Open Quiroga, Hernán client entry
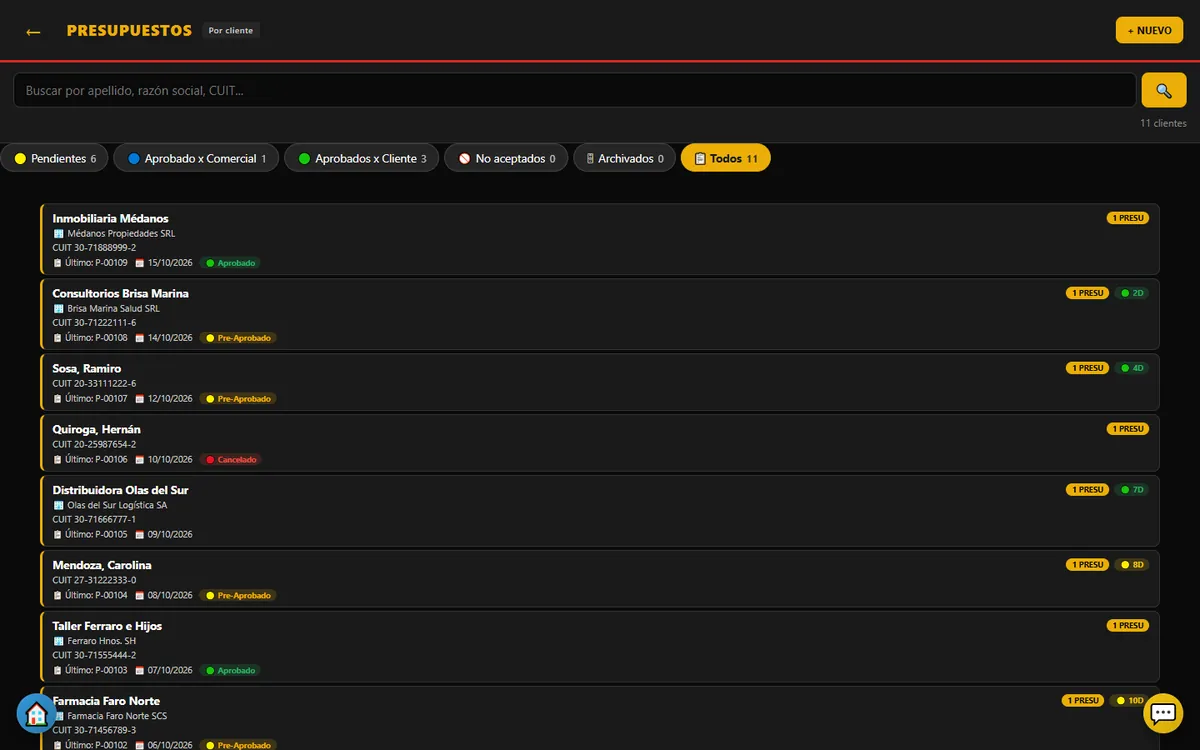Viewport: 1200px width, 750px height. [600, 444]
